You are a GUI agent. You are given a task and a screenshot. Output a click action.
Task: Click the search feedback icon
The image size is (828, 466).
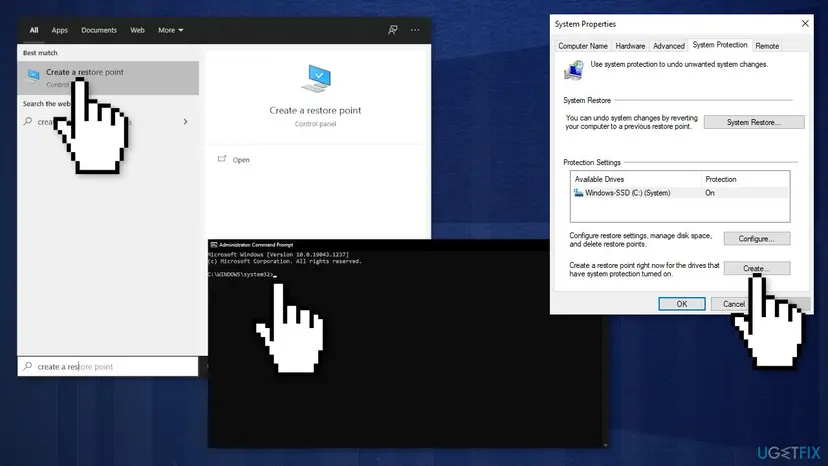point(392,30)
